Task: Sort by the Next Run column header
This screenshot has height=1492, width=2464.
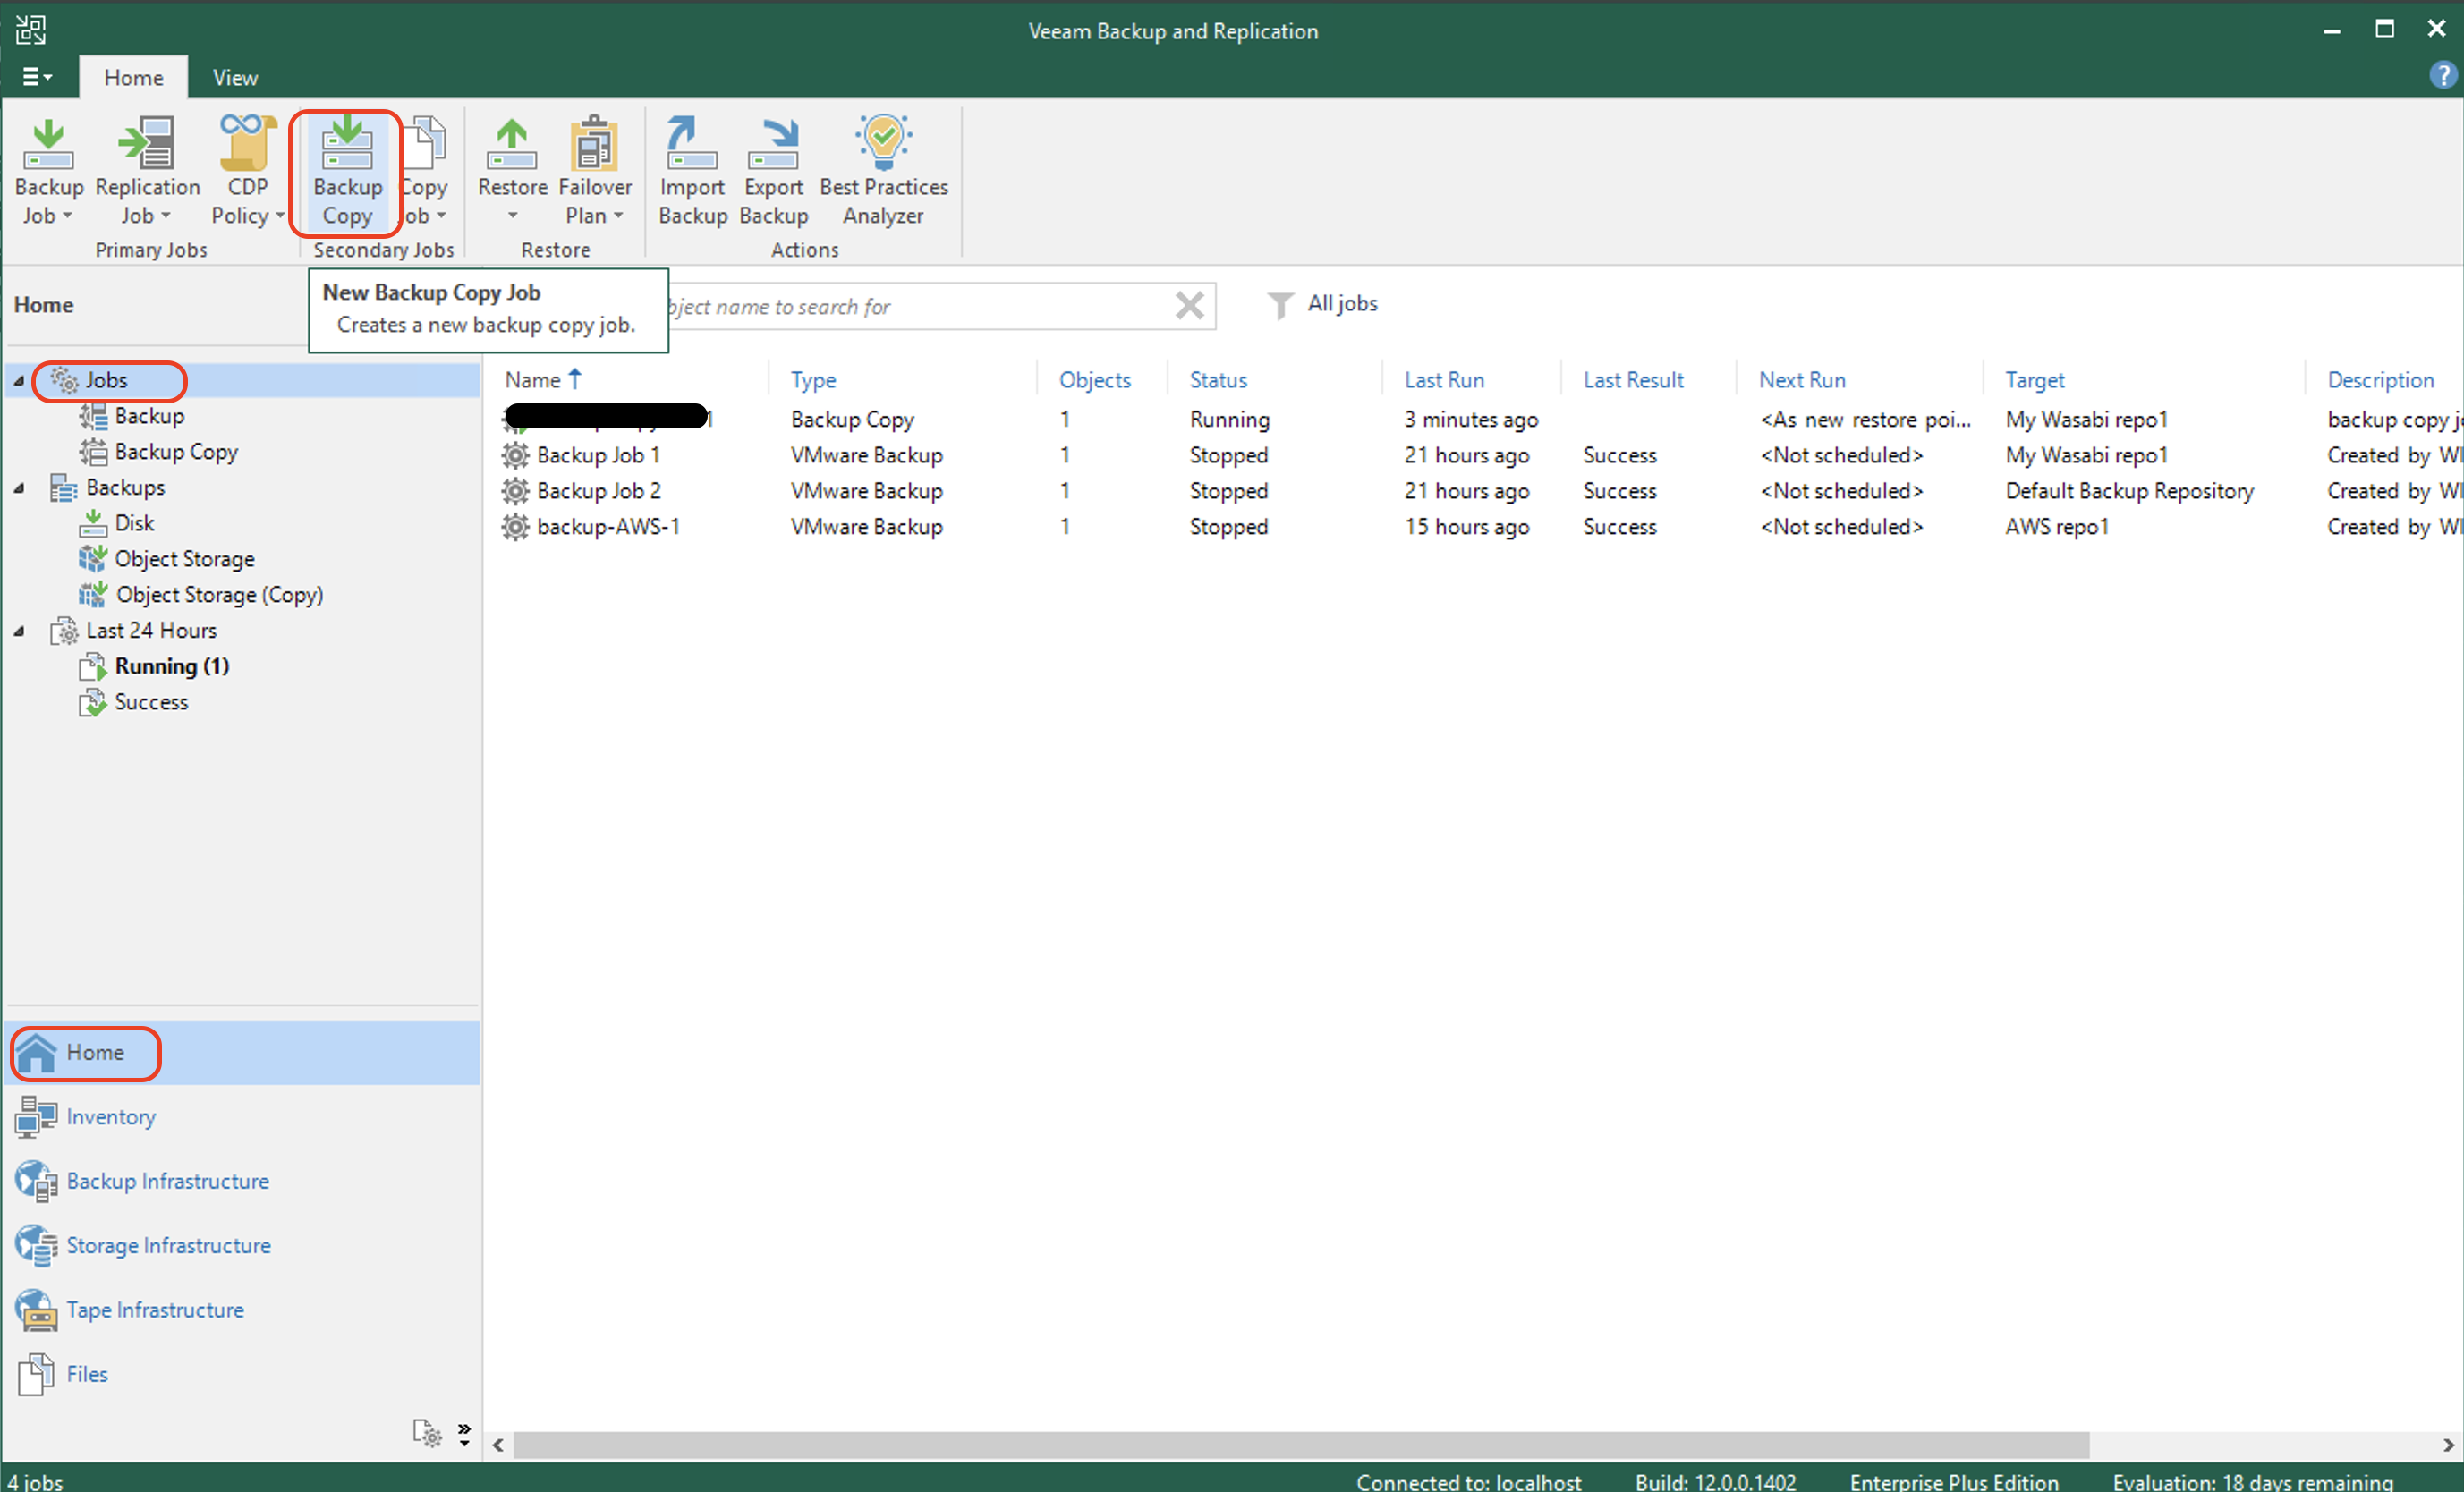Action: (1802, 380)
